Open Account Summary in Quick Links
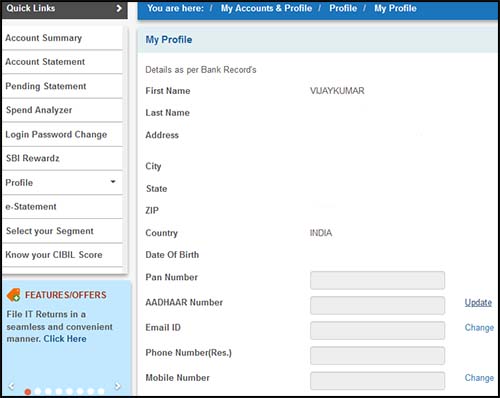The width and height of the screenshot is (500, 398). [44, 38]
